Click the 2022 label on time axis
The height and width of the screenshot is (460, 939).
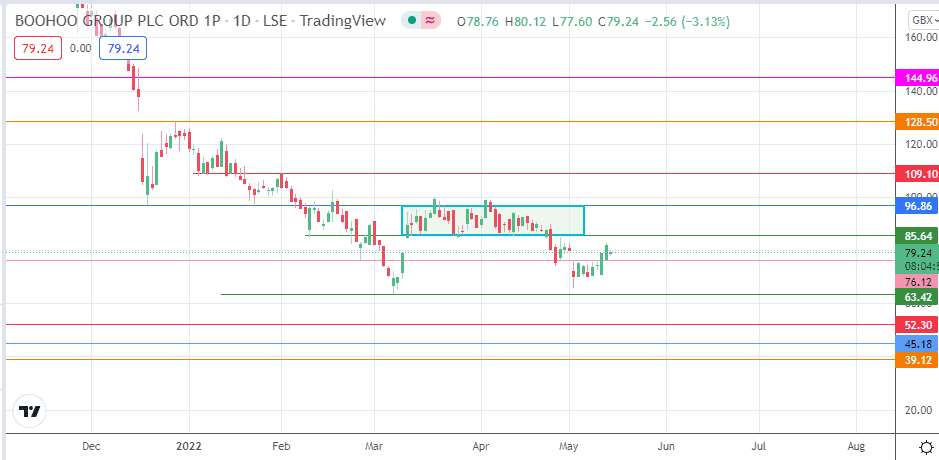tap(189, 446)
